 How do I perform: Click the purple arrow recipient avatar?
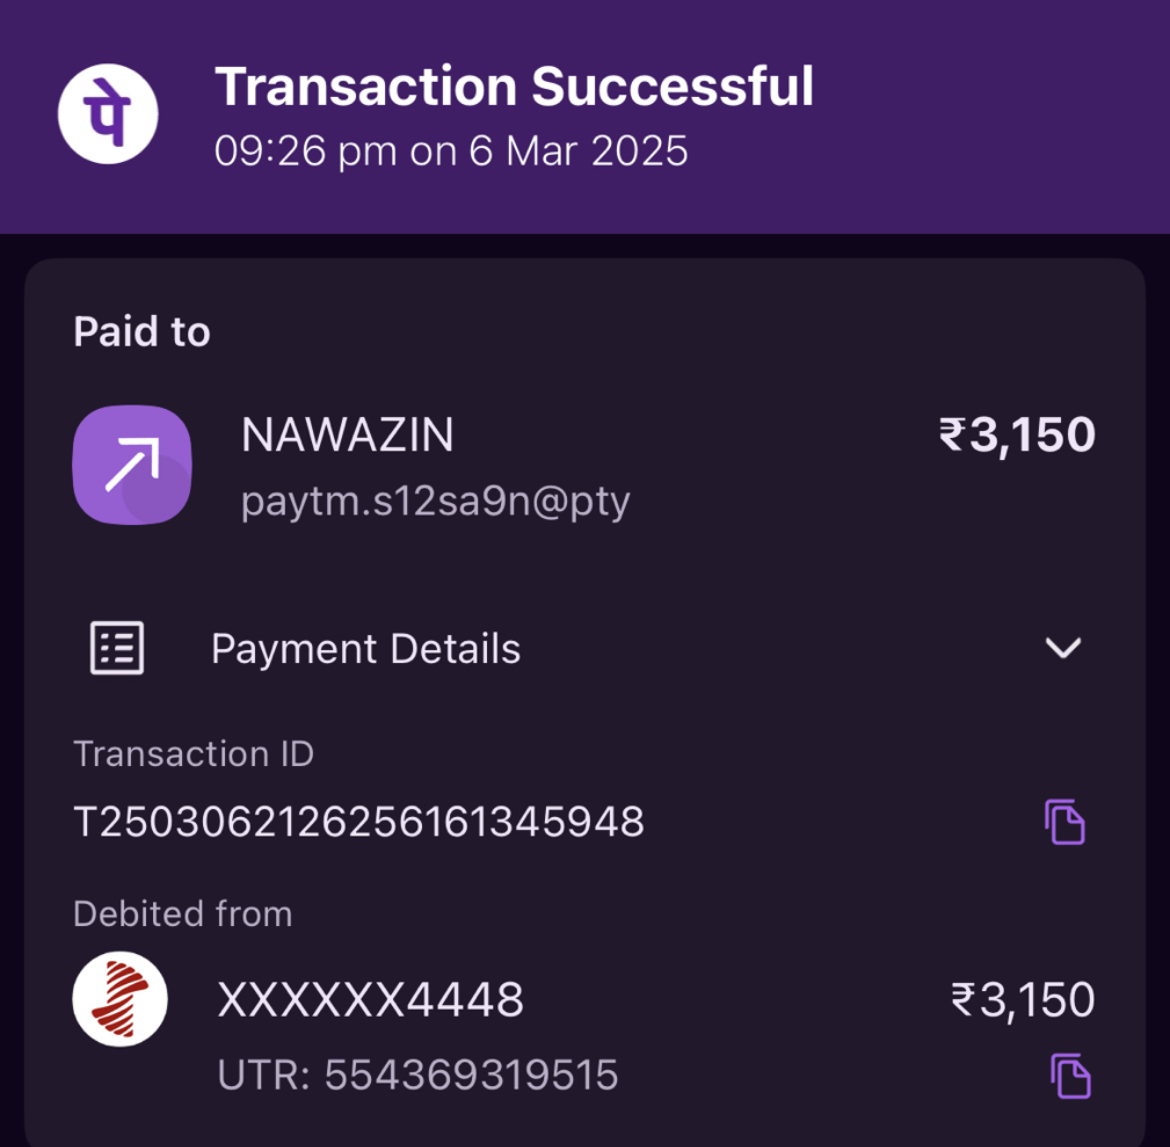pos(132,464)
